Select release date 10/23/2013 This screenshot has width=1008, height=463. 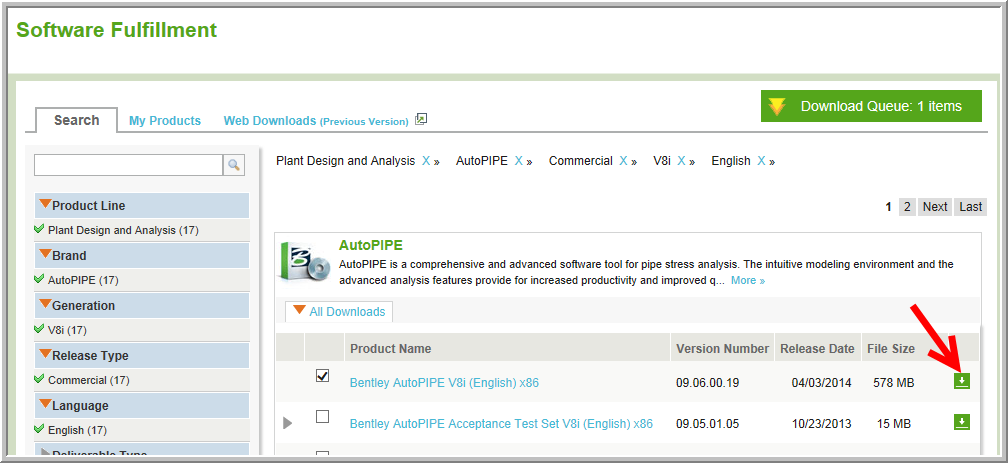click(822, 424)
